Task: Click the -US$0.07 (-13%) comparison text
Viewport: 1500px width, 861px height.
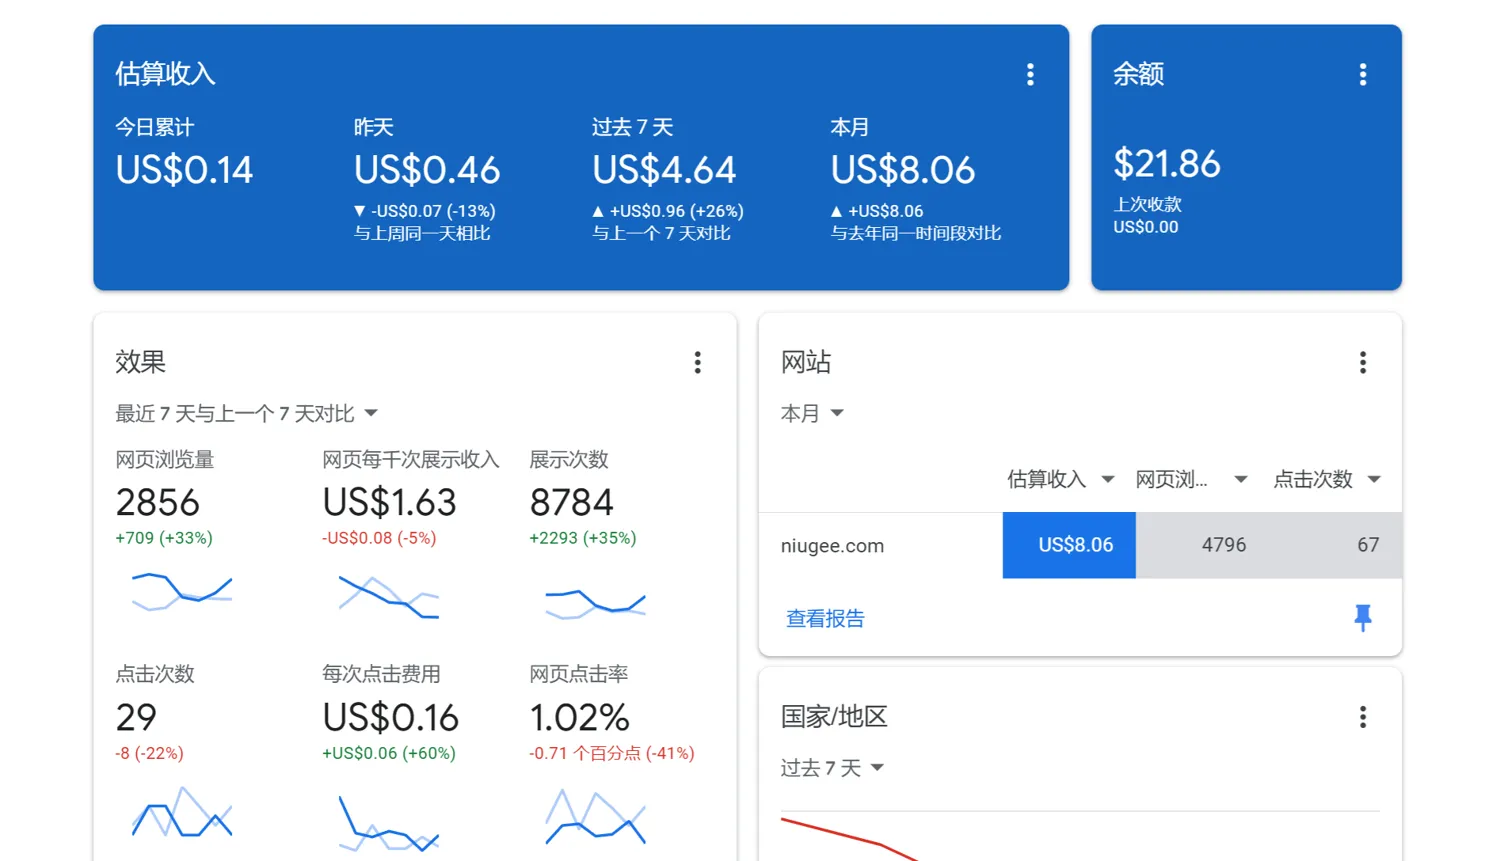Action: [425, 211]
